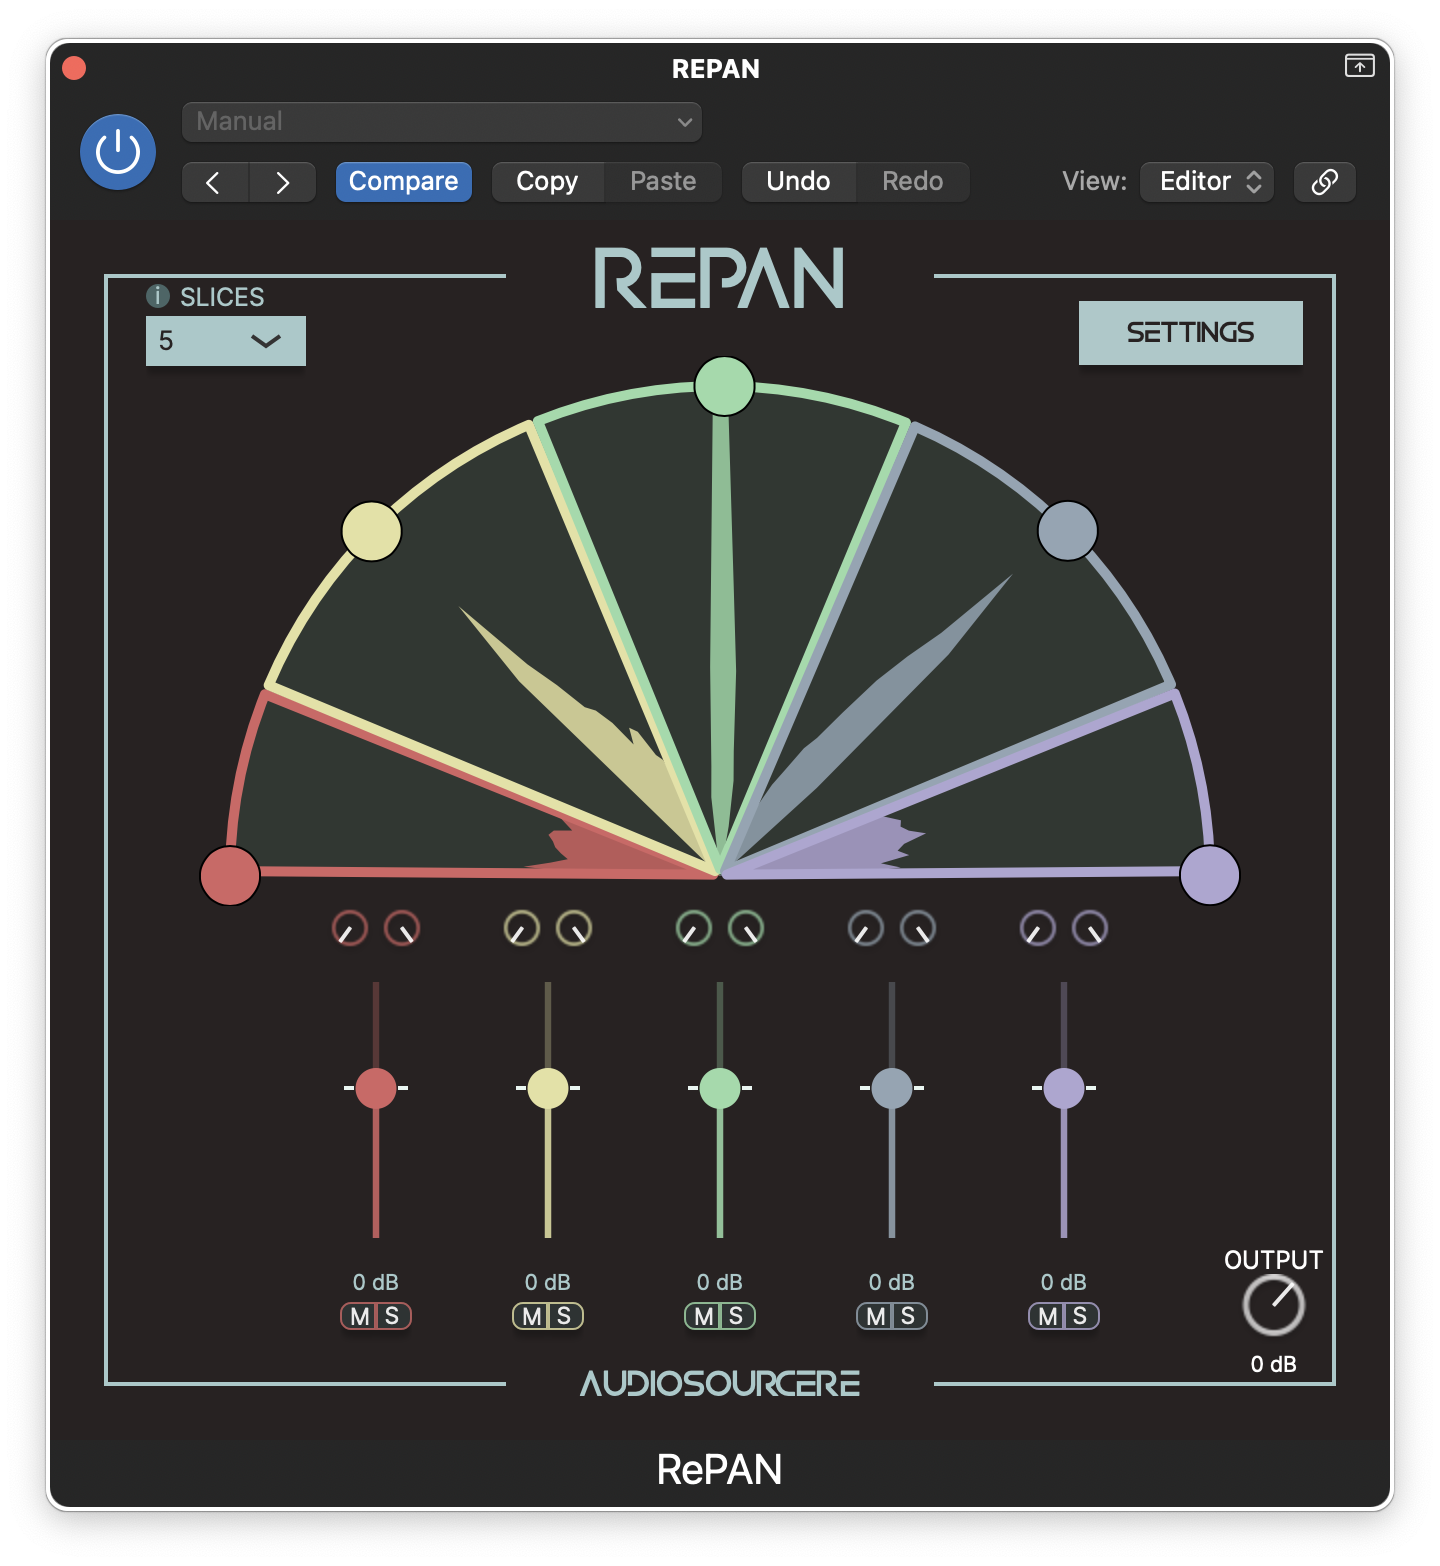The image size is (1440, 1566).
Task: Click the left yellow pan knob
Action: (522, 929)
